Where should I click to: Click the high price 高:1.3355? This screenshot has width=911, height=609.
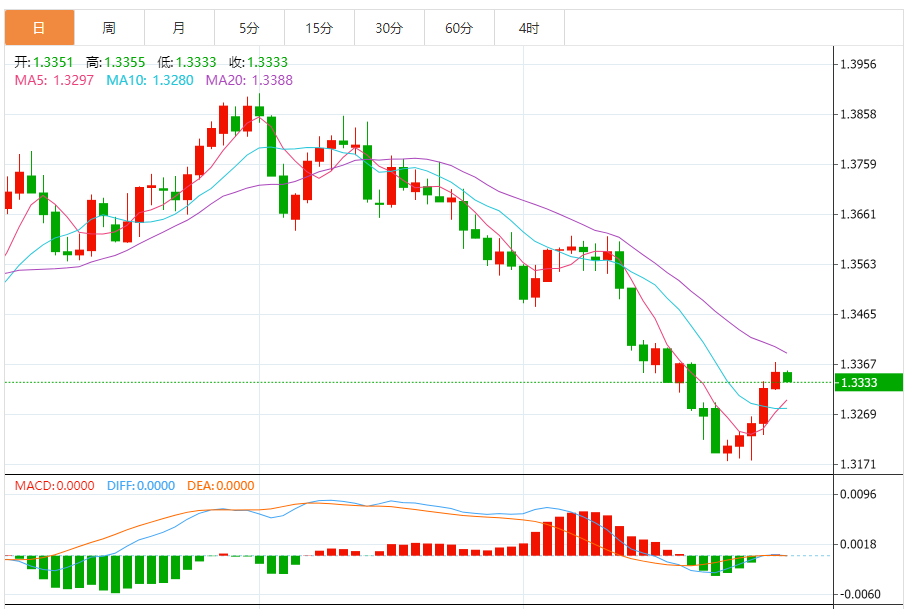[x=115, y=62]
